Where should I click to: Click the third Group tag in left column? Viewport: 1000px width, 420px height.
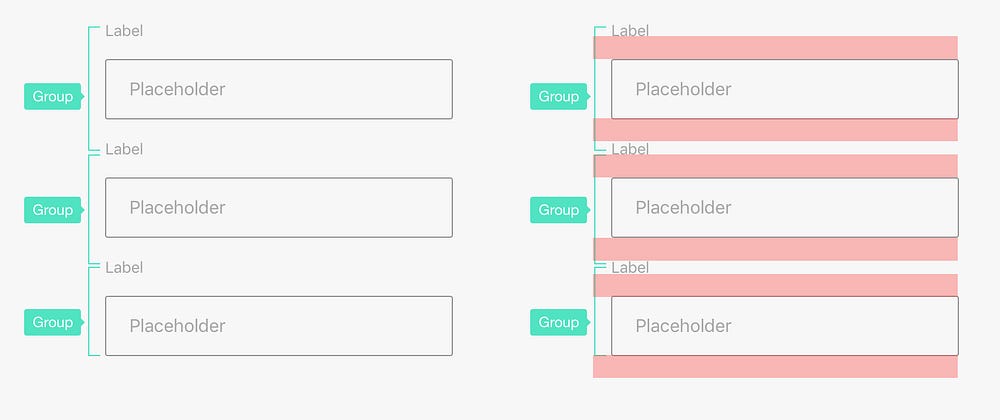point(52,323)
